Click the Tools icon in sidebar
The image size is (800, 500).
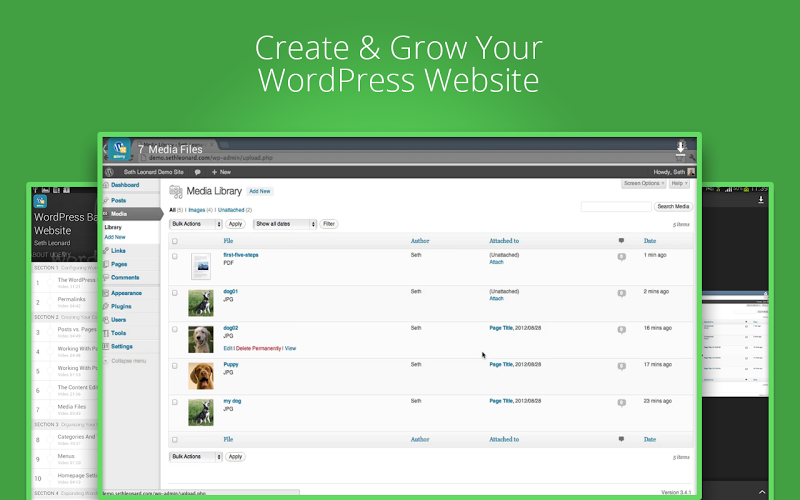point(106,333)
